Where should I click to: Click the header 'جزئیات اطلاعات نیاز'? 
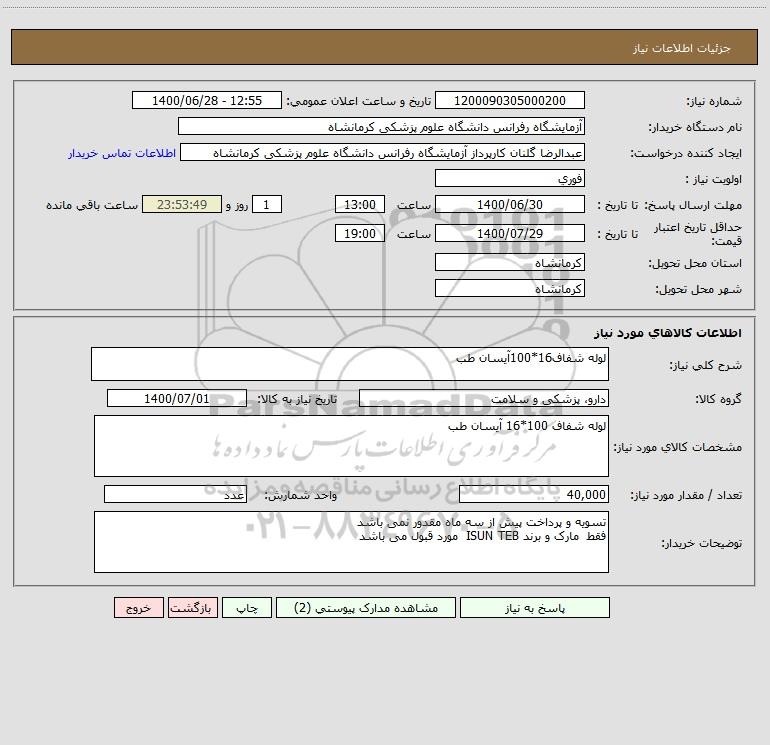pyautogui.click(x=682, y=48)
